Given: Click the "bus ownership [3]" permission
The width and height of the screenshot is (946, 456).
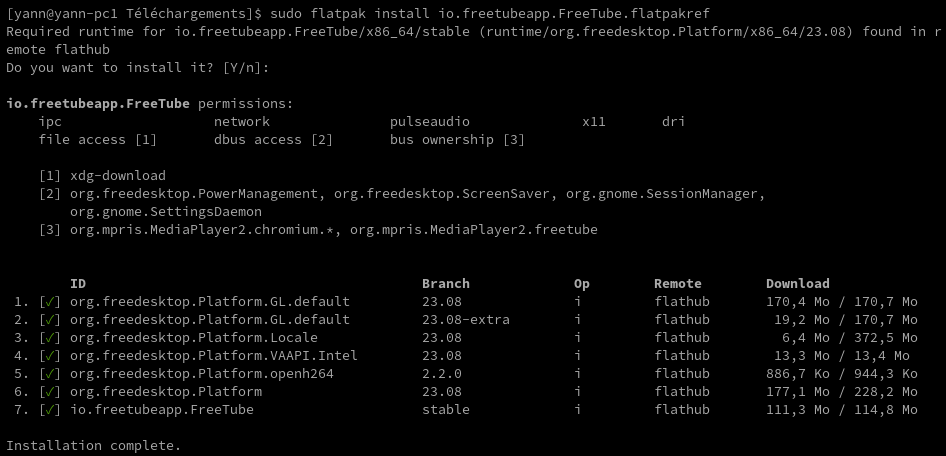Looking at the screenshot, I should [x=457, y=140].
